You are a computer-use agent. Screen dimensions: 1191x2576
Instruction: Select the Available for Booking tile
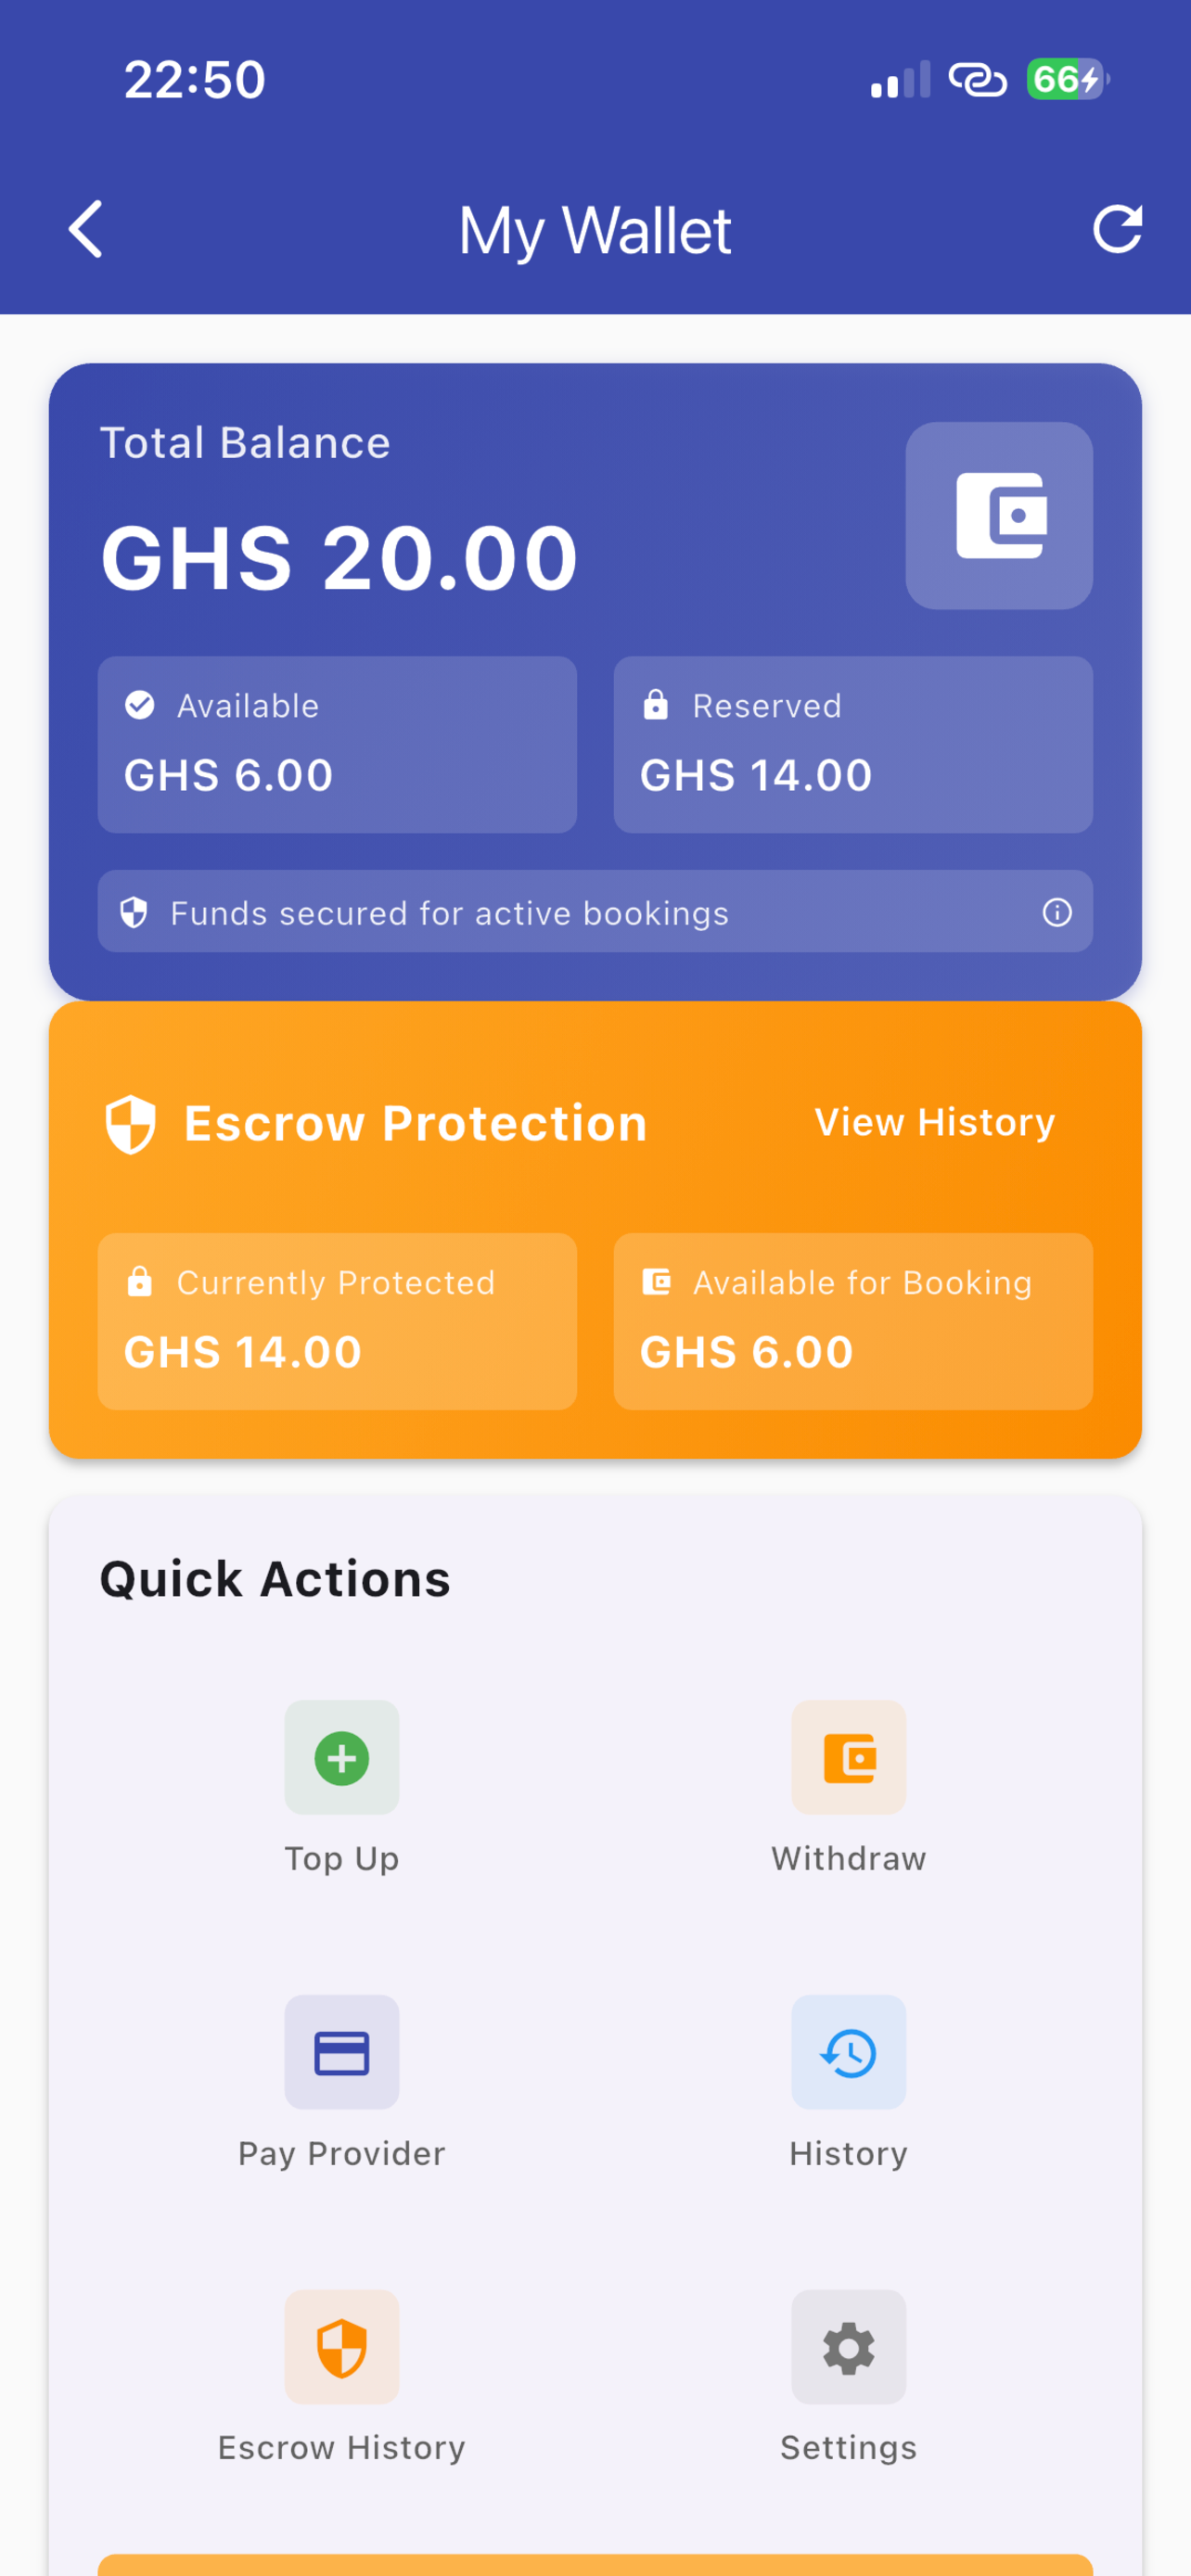(853, 1321)
